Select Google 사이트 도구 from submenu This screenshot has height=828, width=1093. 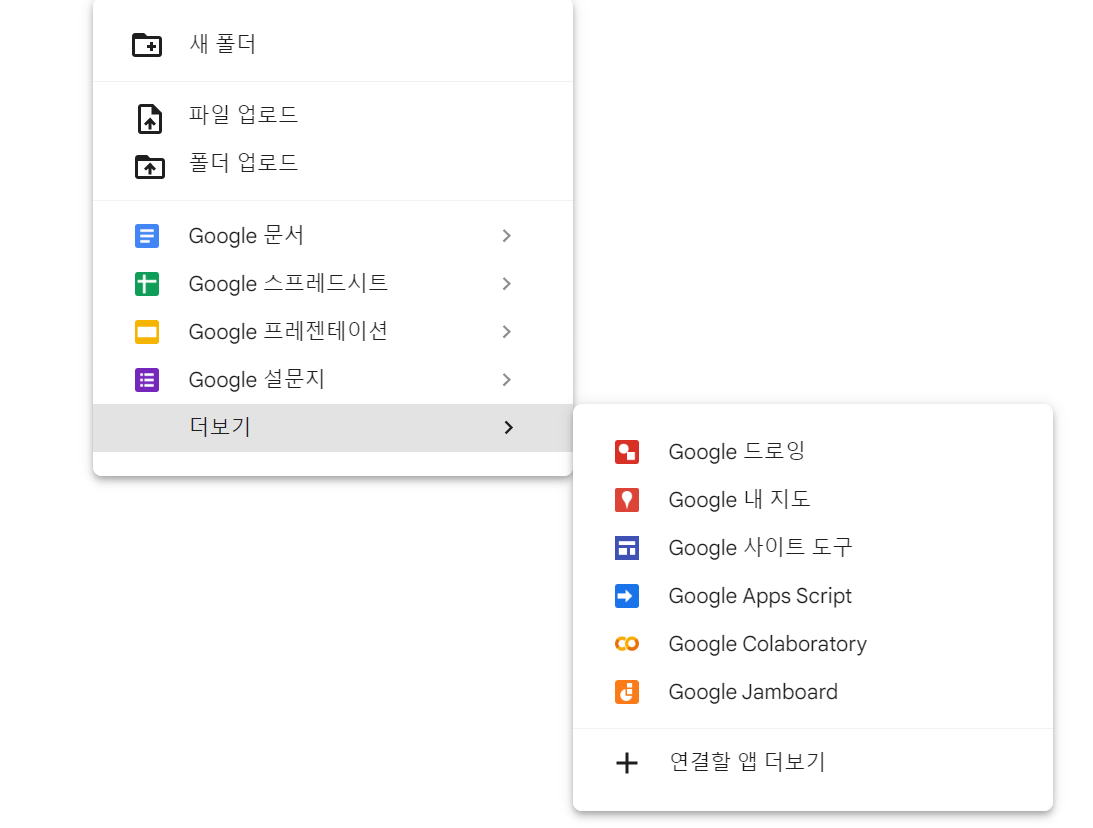coord(813,548)
